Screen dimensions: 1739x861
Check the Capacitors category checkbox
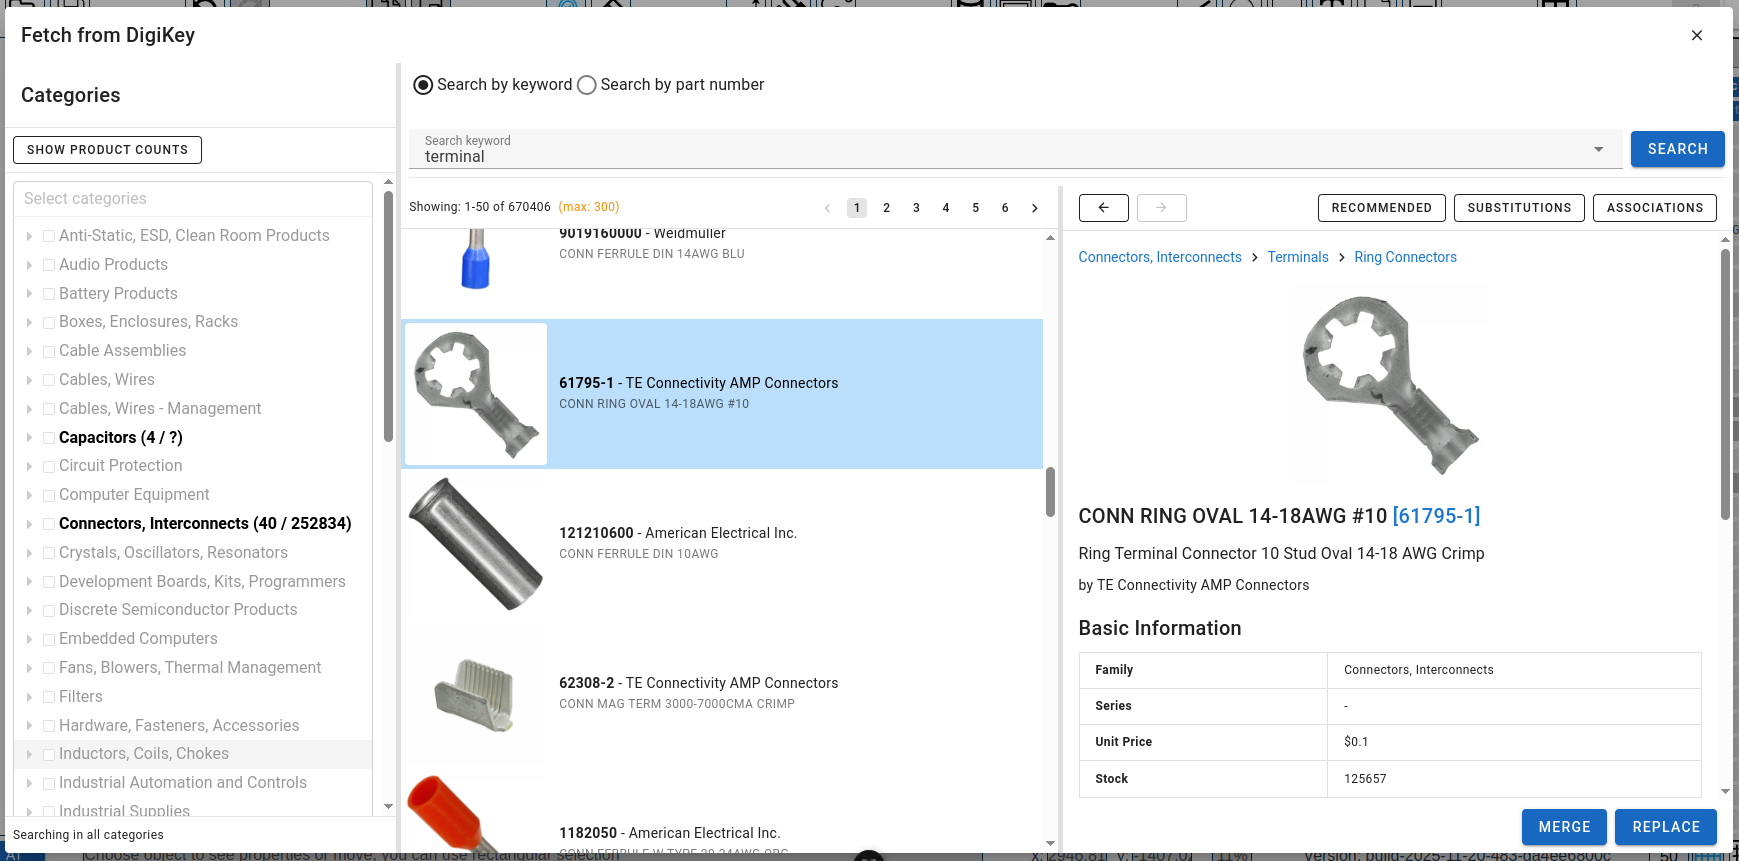coord(49,438)
